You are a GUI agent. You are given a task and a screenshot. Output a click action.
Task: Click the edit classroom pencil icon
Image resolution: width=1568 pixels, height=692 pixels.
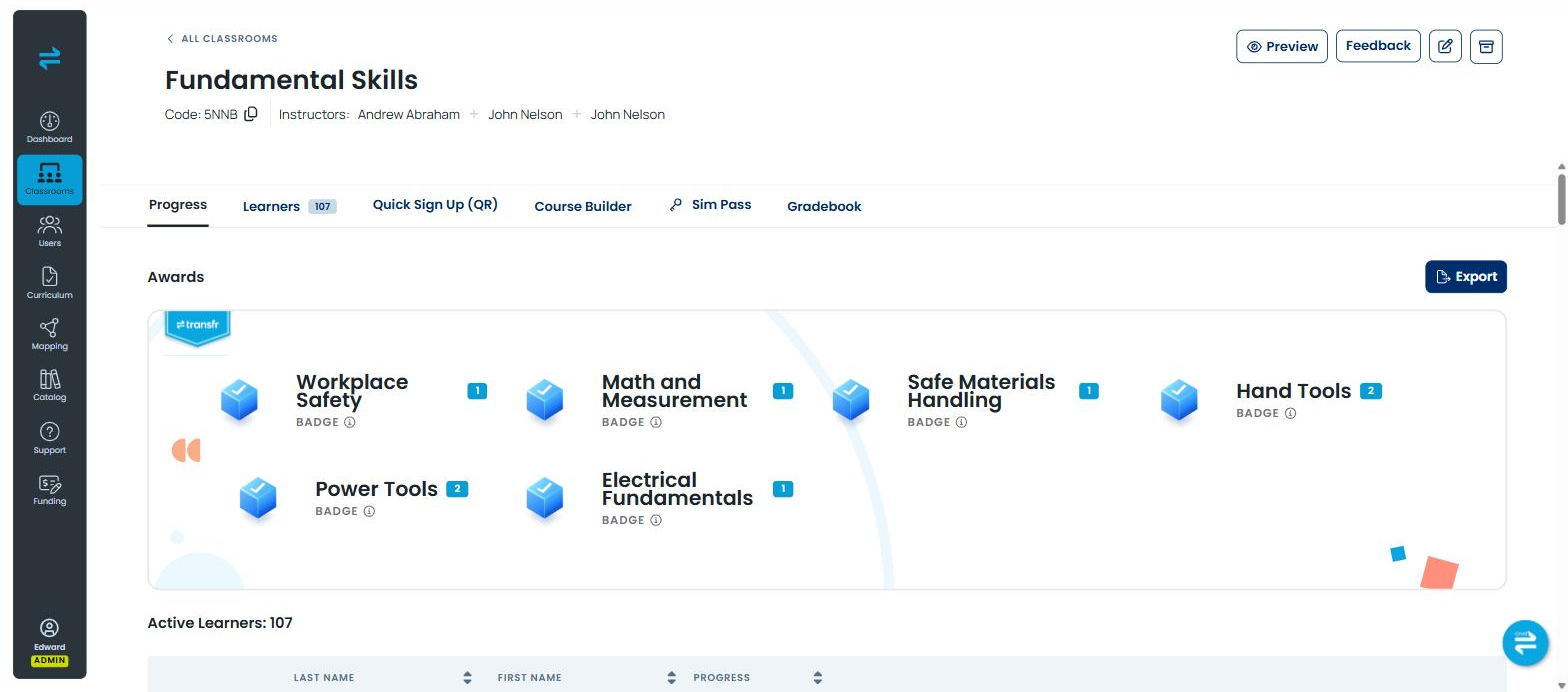point(1445,46)
